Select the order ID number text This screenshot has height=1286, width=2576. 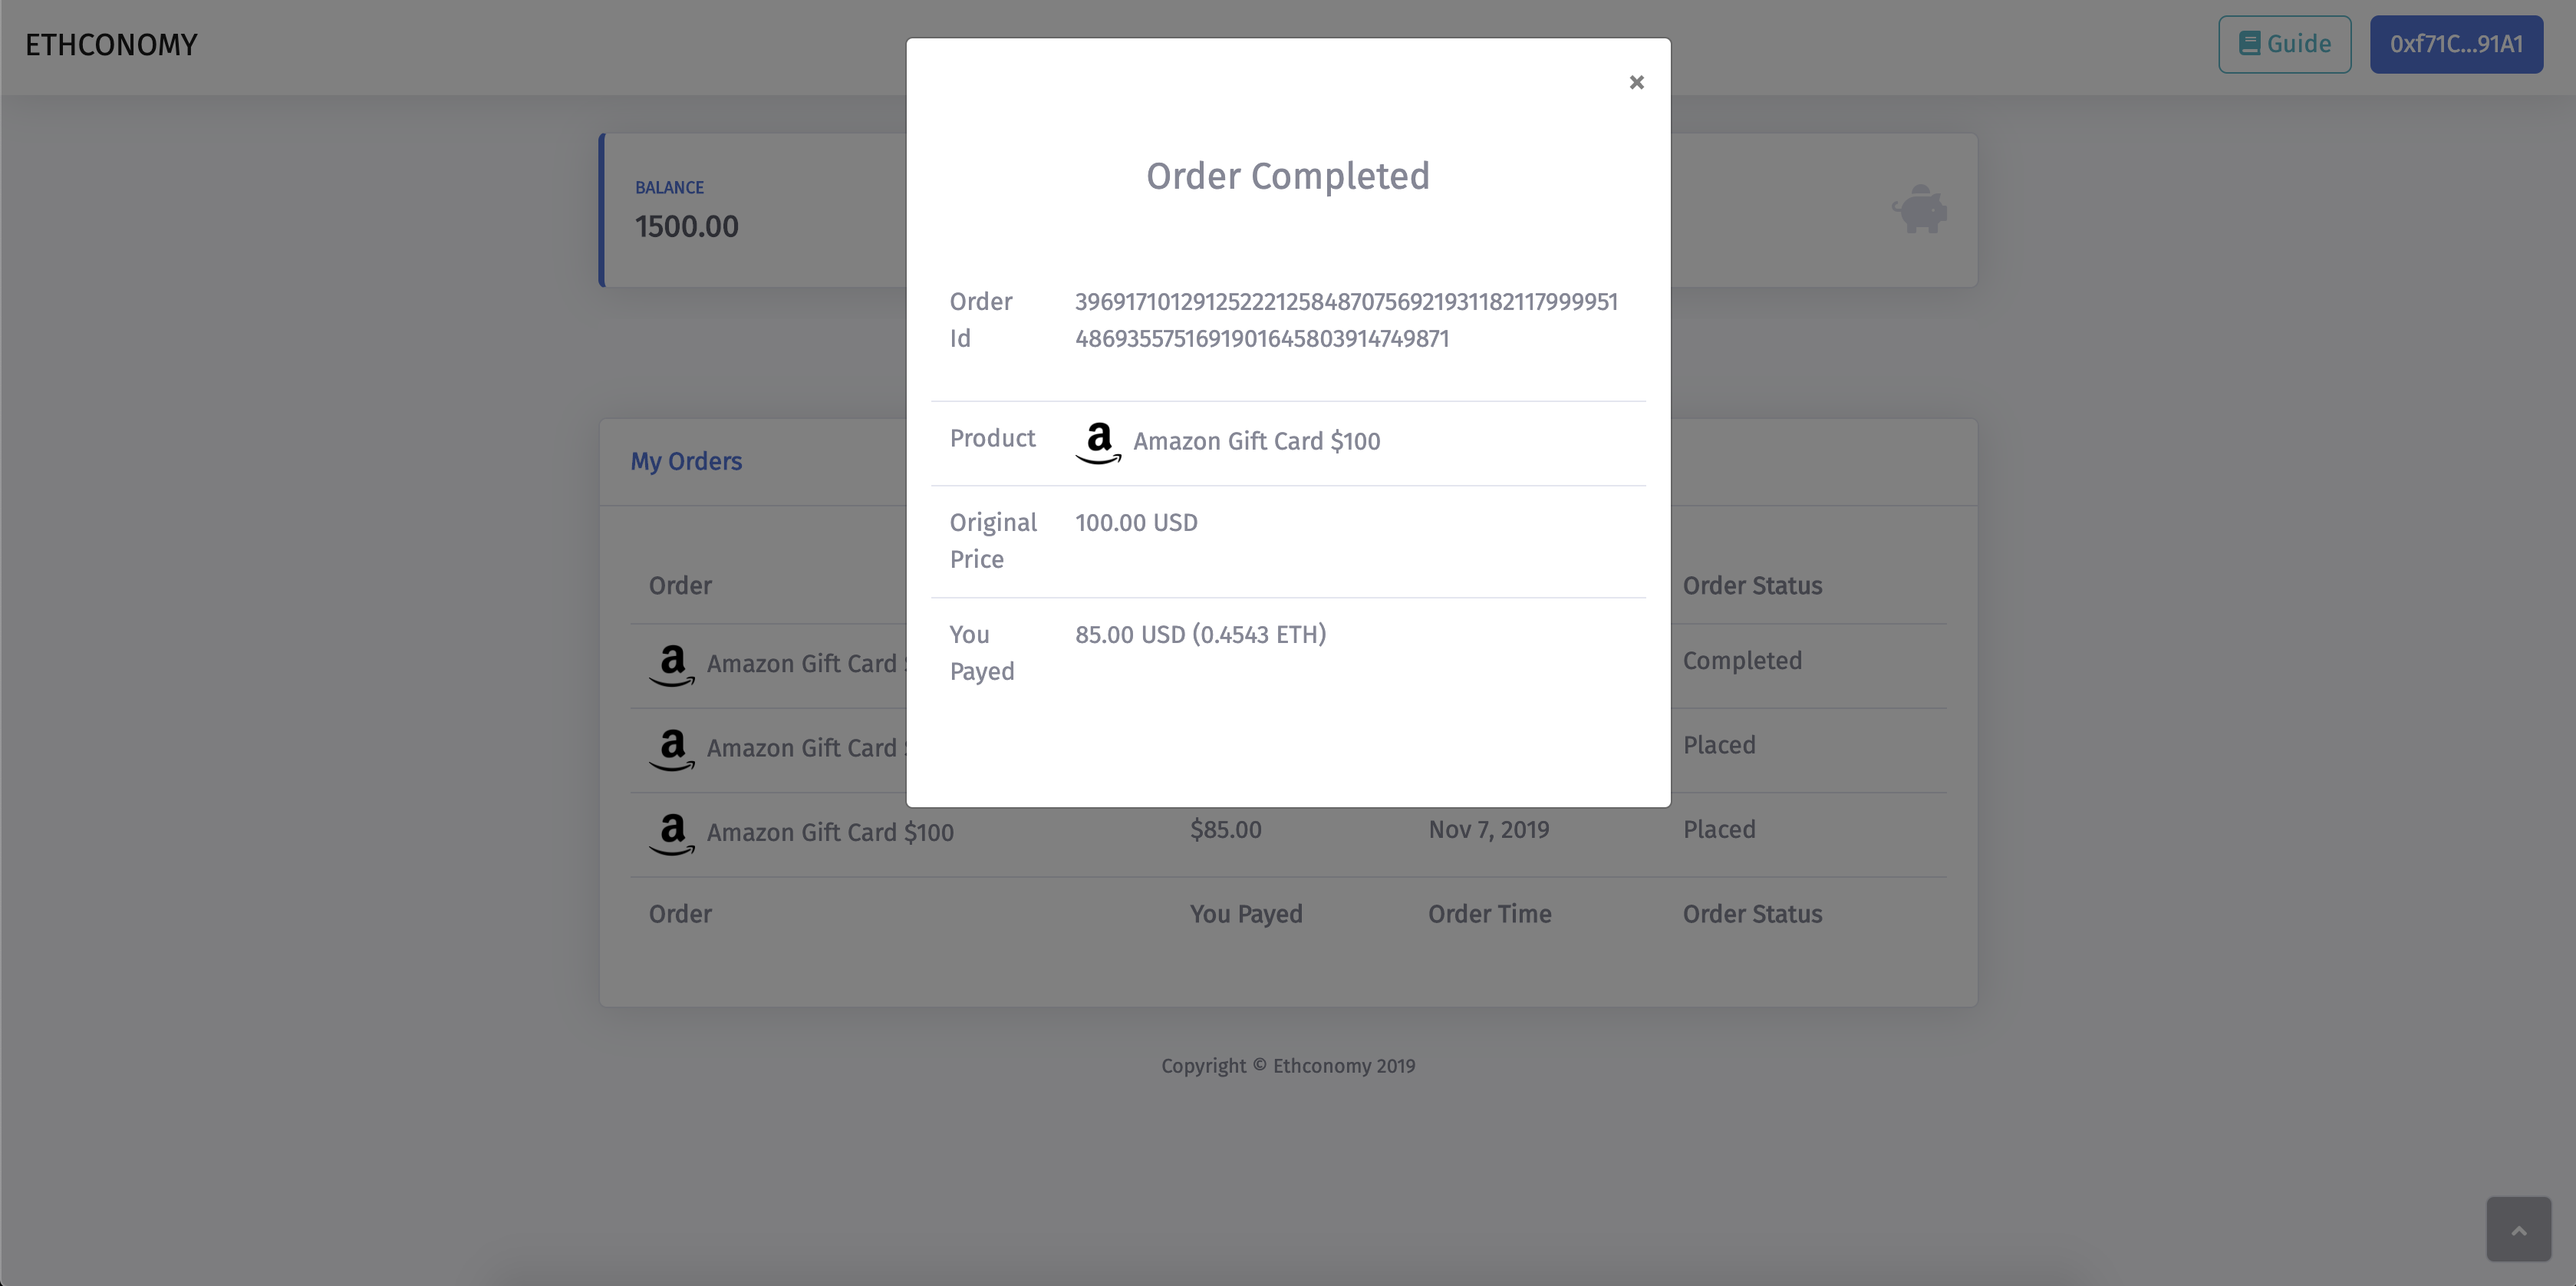(1346, 320)
